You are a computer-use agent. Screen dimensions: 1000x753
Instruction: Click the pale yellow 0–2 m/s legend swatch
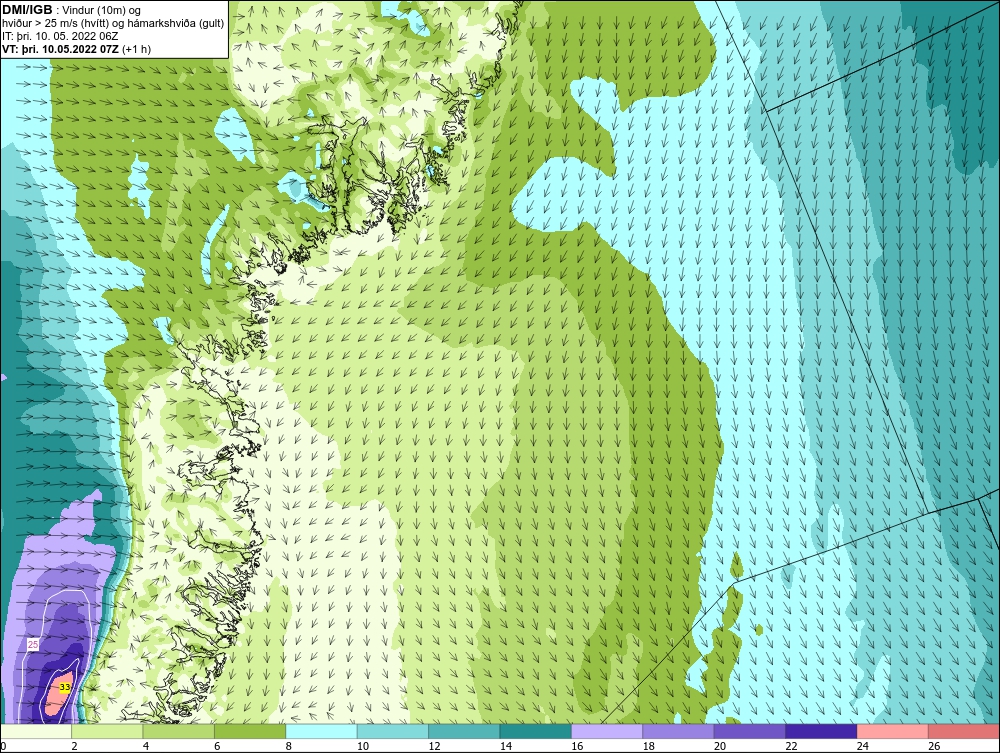[x=36, y=731]
